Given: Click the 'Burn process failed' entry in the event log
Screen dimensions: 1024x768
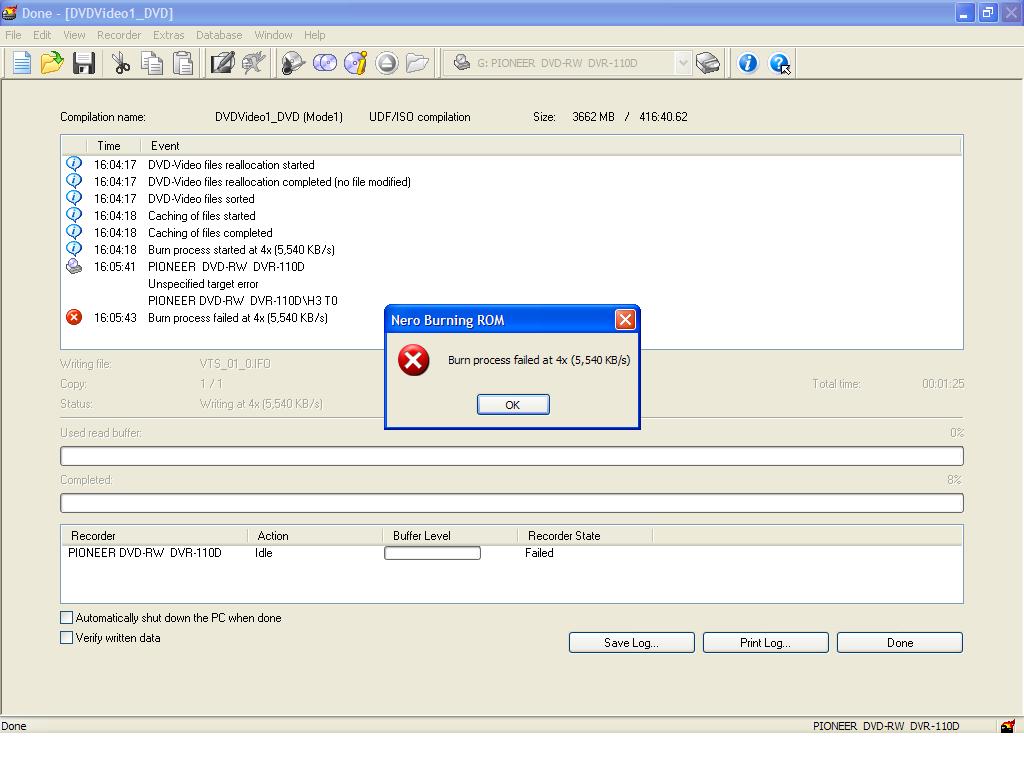Looking at the screenshot, I should click(238, 318).
